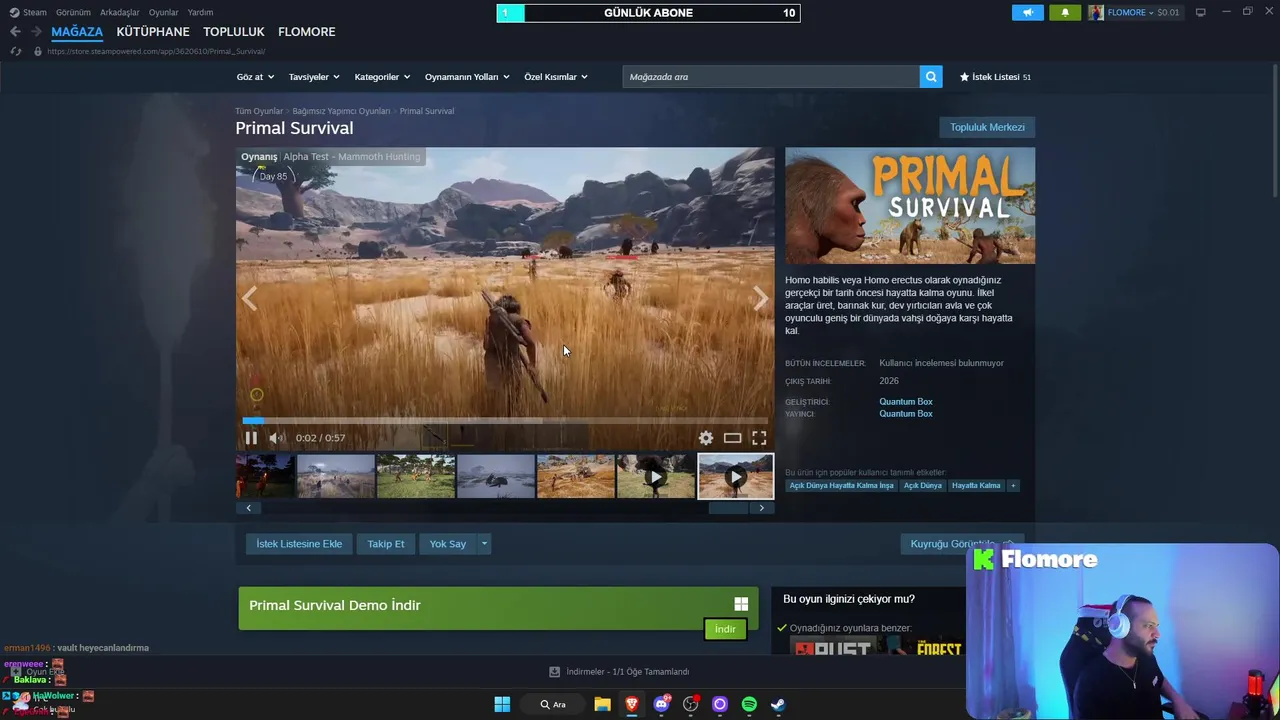Expand the Oynamanın Yolları dropdown
The image size is (1280, 720).
(x=467, y=77)
